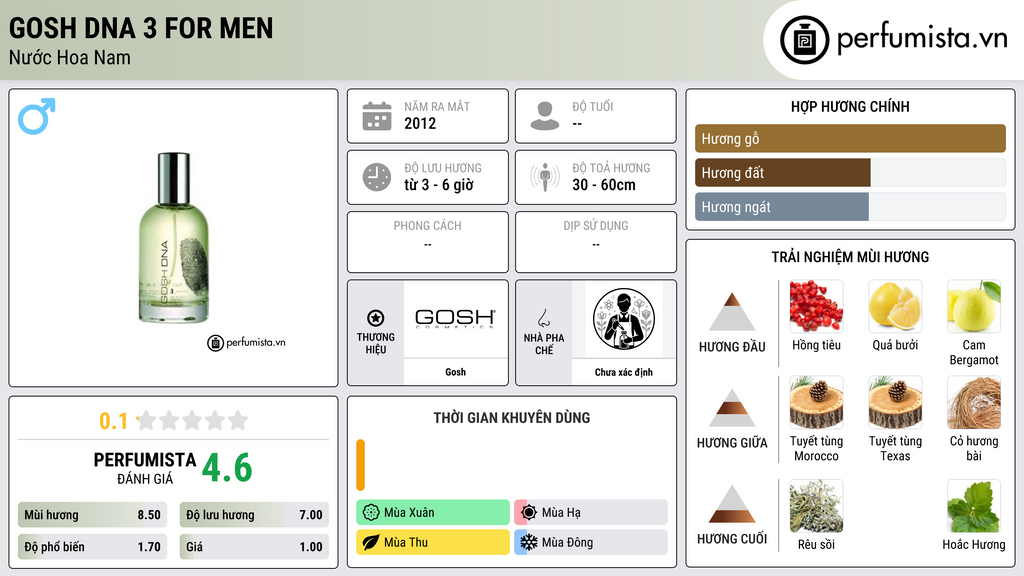Click the GOSH cosmetics brand logo

[x=455, y=318]
